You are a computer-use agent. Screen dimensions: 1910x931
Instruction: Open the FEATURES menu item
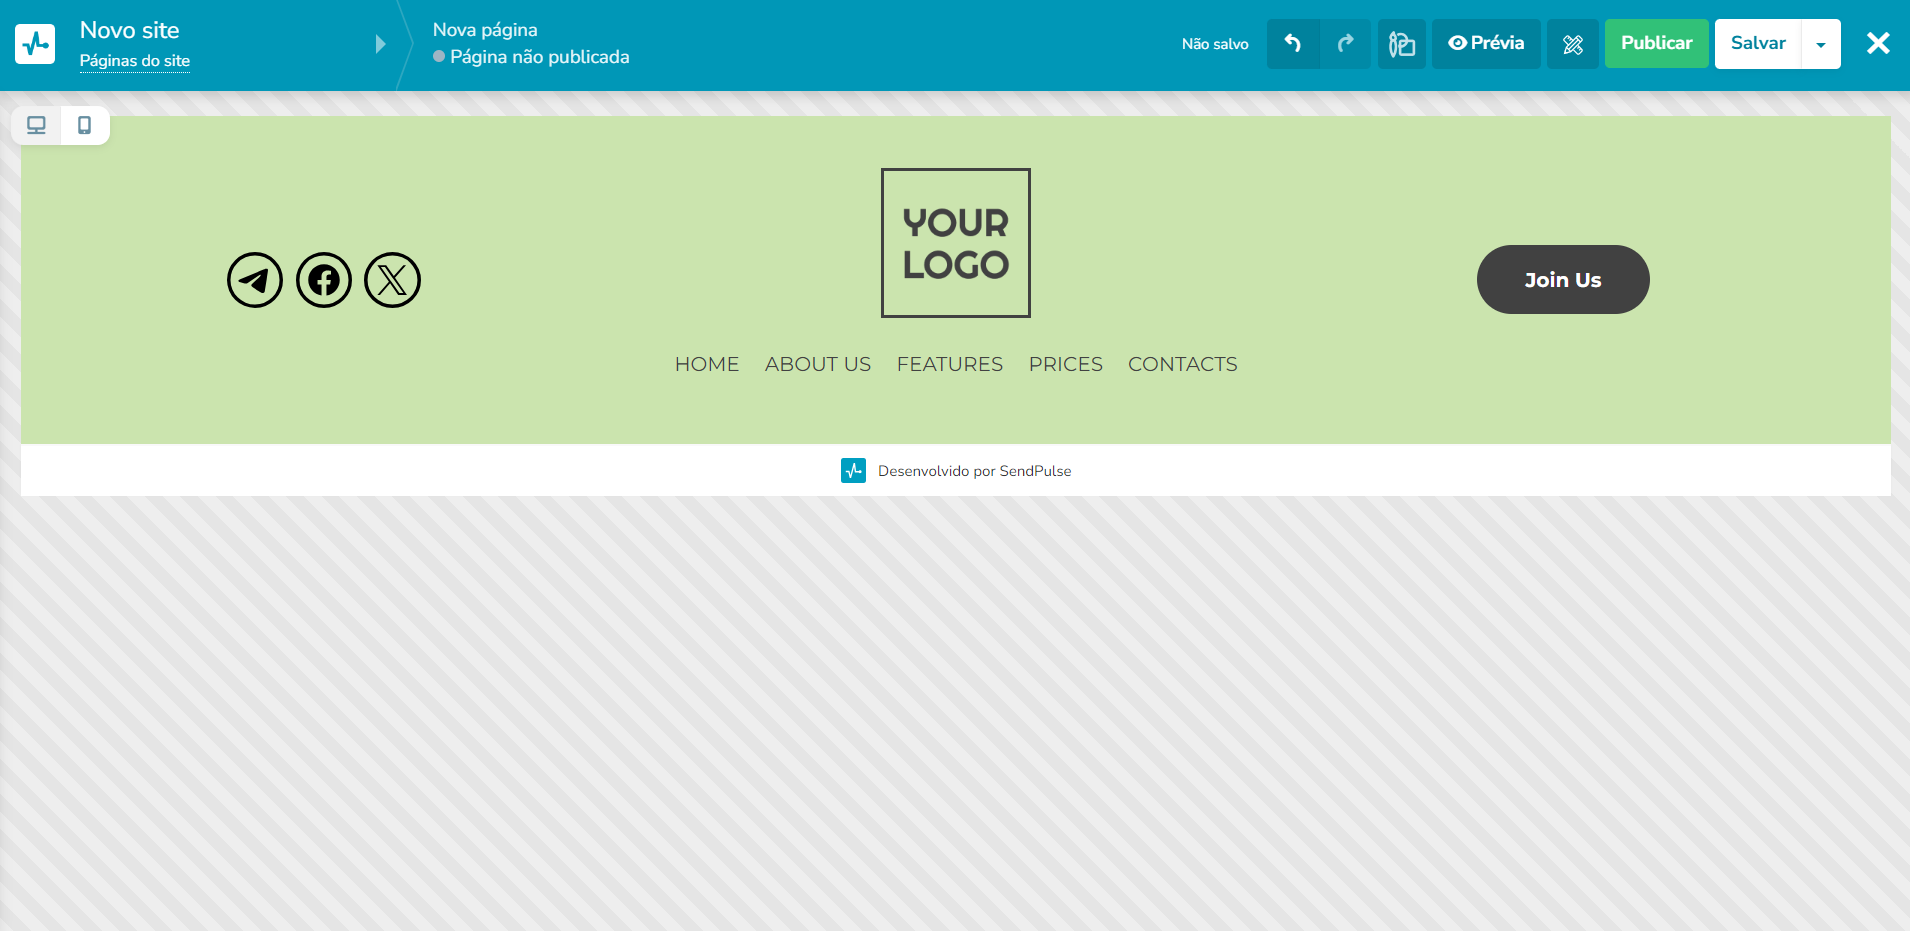coord(950,364)
